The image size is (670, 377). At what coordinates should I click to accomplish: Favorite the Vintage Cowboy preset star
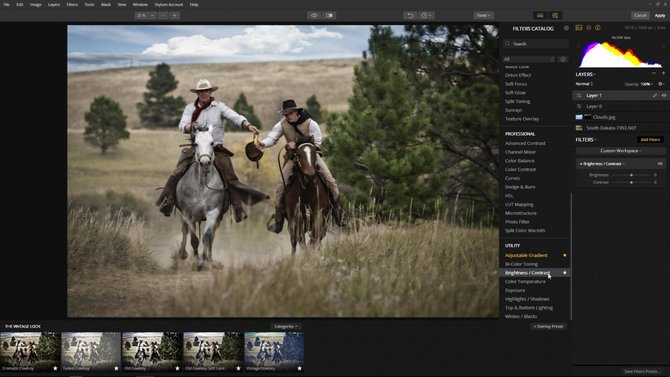coord(300,368)
